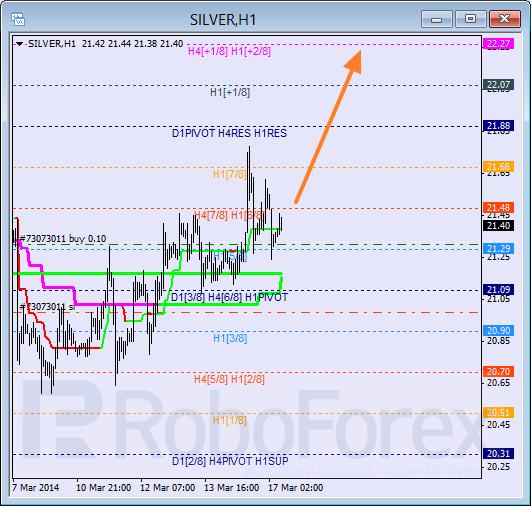Image resolution: width=531 pixels, height=506 pixels.
Task: Select the red 21.48 price level tag
Action: pyautogui.click(x=498, y=208)
